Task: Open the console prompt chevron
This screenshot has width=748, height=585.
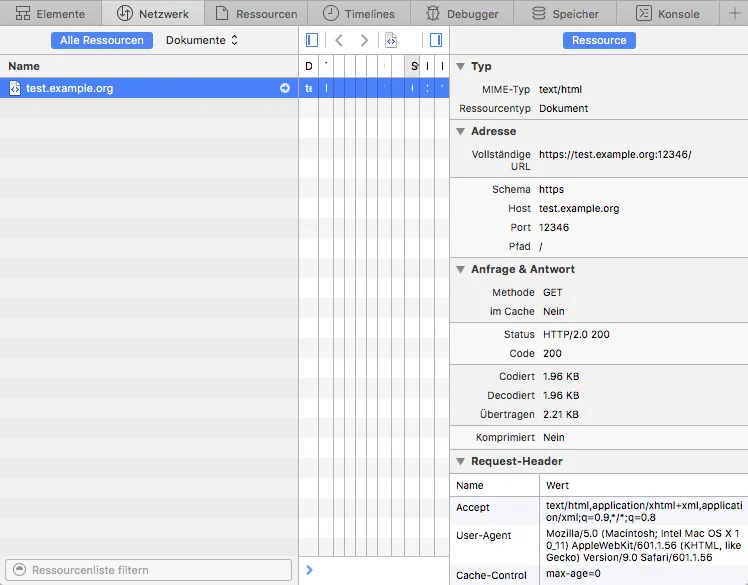Action: [x=309, y=570]
